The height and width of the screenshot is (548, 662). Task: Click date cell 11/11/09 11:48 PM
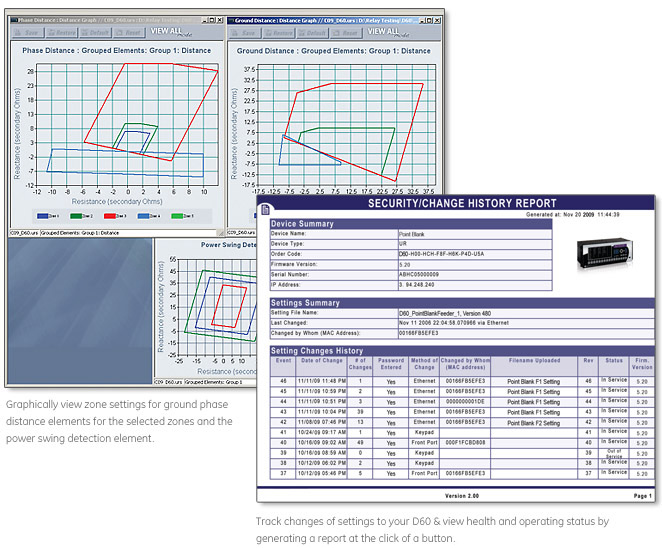pyautogui.click(x=322, y=381)
